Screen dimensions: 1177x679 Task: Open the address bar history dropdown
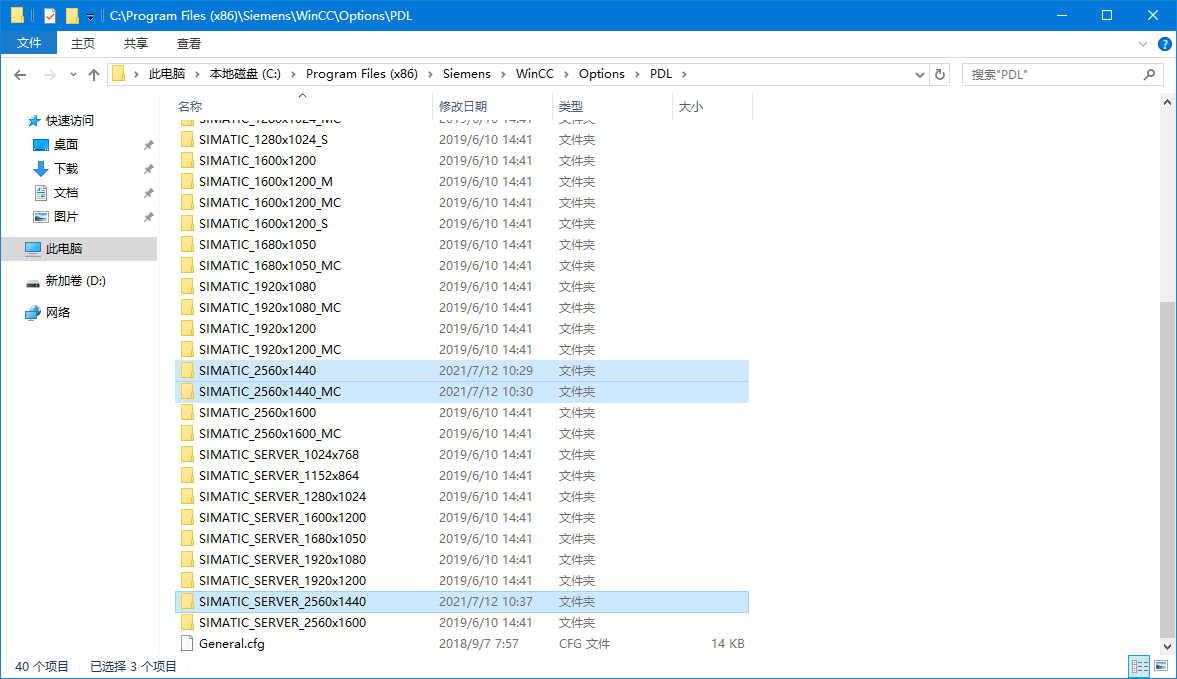pyautogui.click(x=920, y=74)
